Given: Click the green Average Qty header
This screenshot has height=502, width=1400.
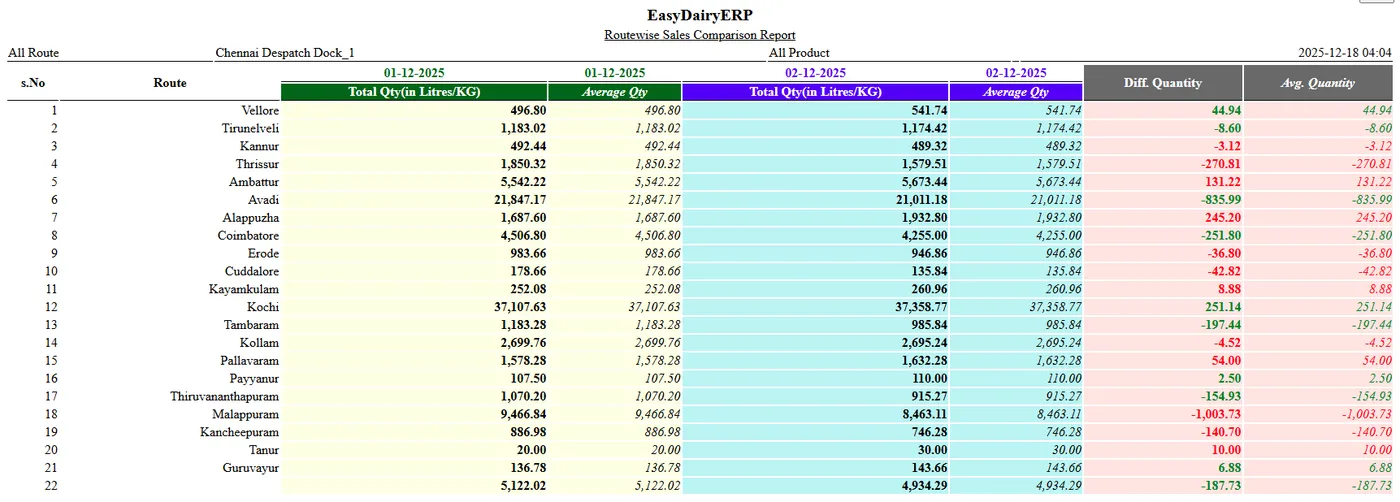Looking at the screenshot, I should pyautogui.click(x=615, y=92).
